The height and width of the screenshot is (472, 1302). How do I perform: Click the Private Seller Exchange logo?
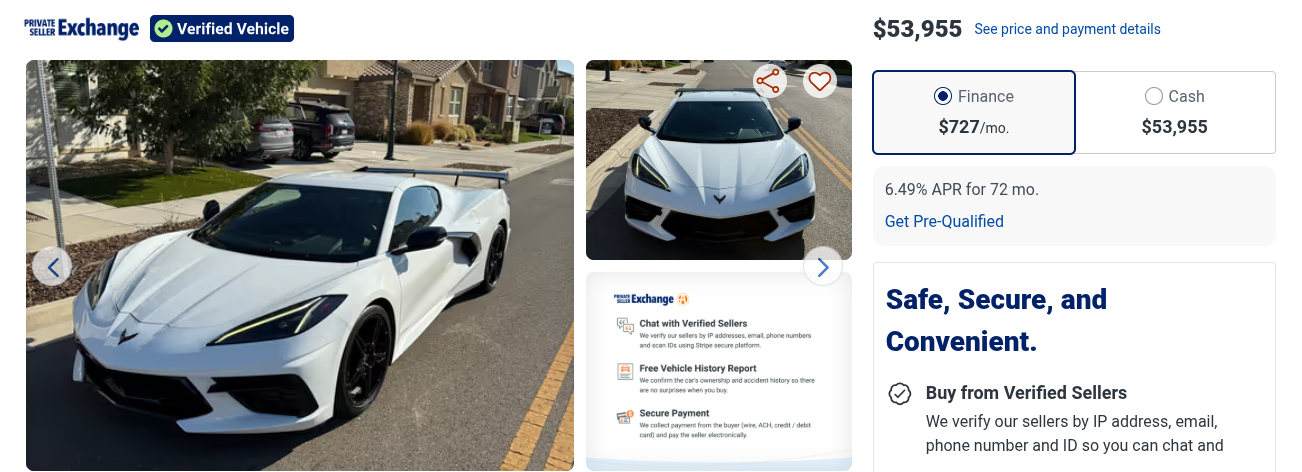[82, 28]
